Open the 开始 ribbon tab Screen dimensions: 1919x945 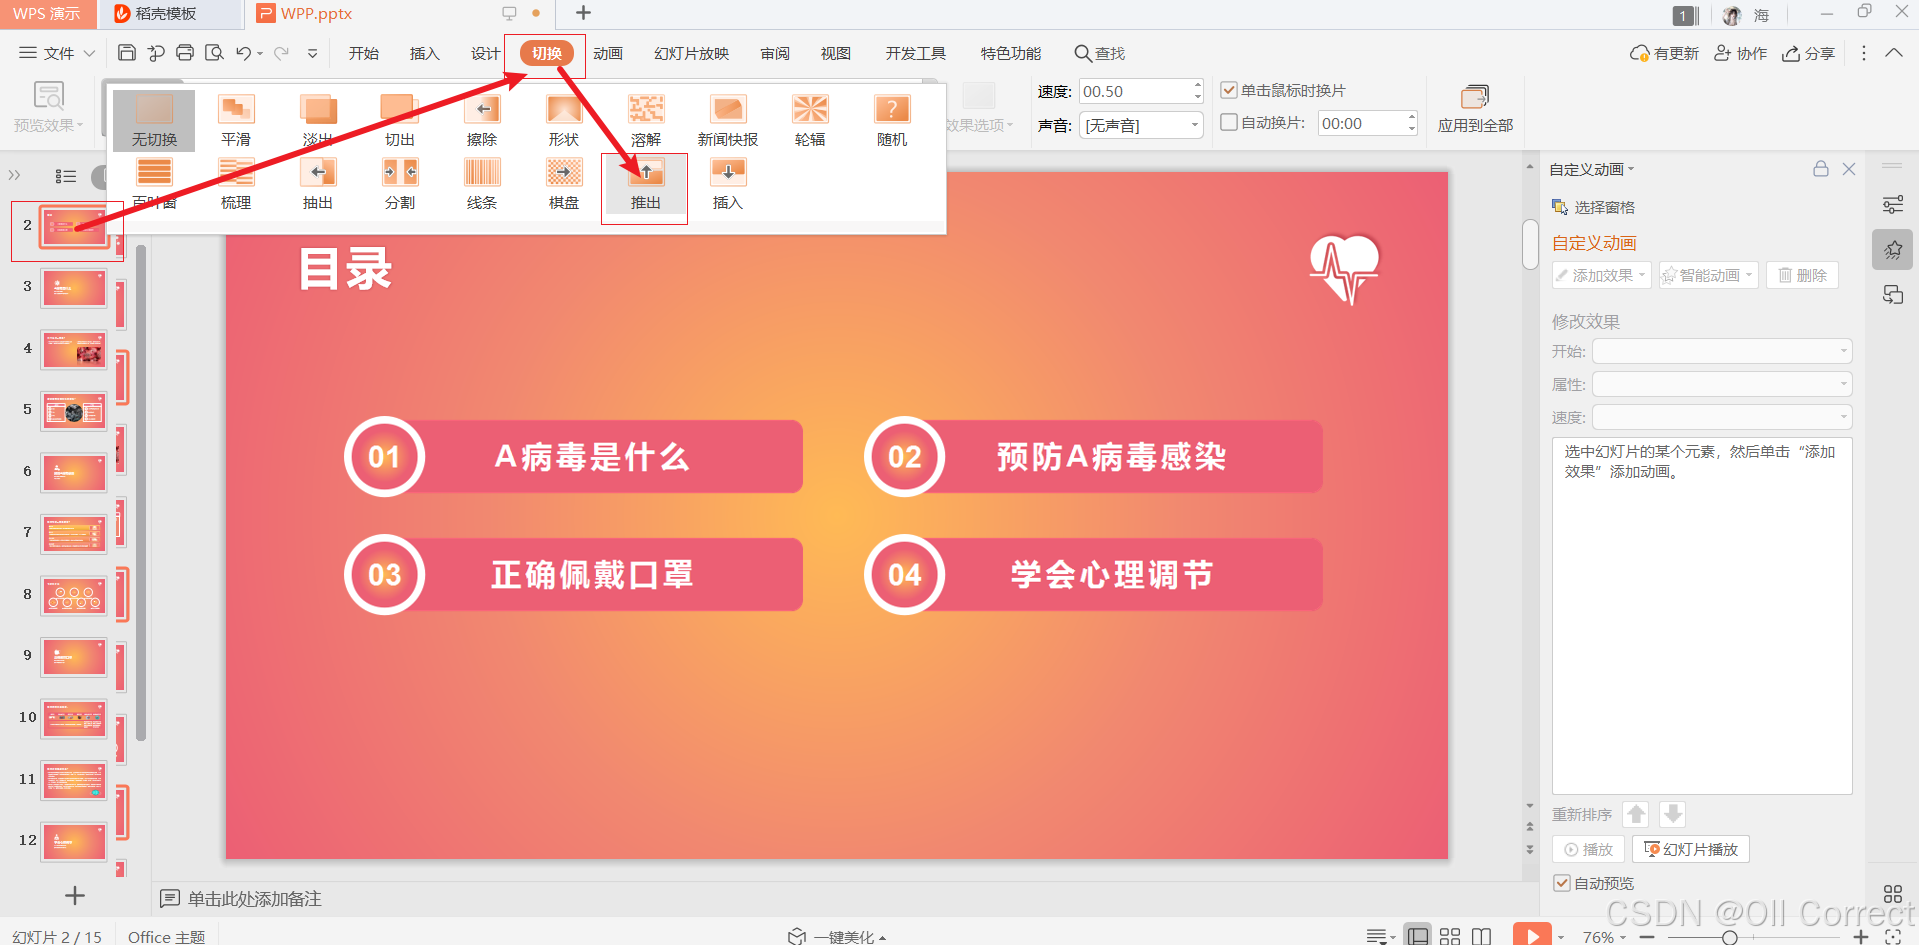pyautogui.click(x=364, y=53)
